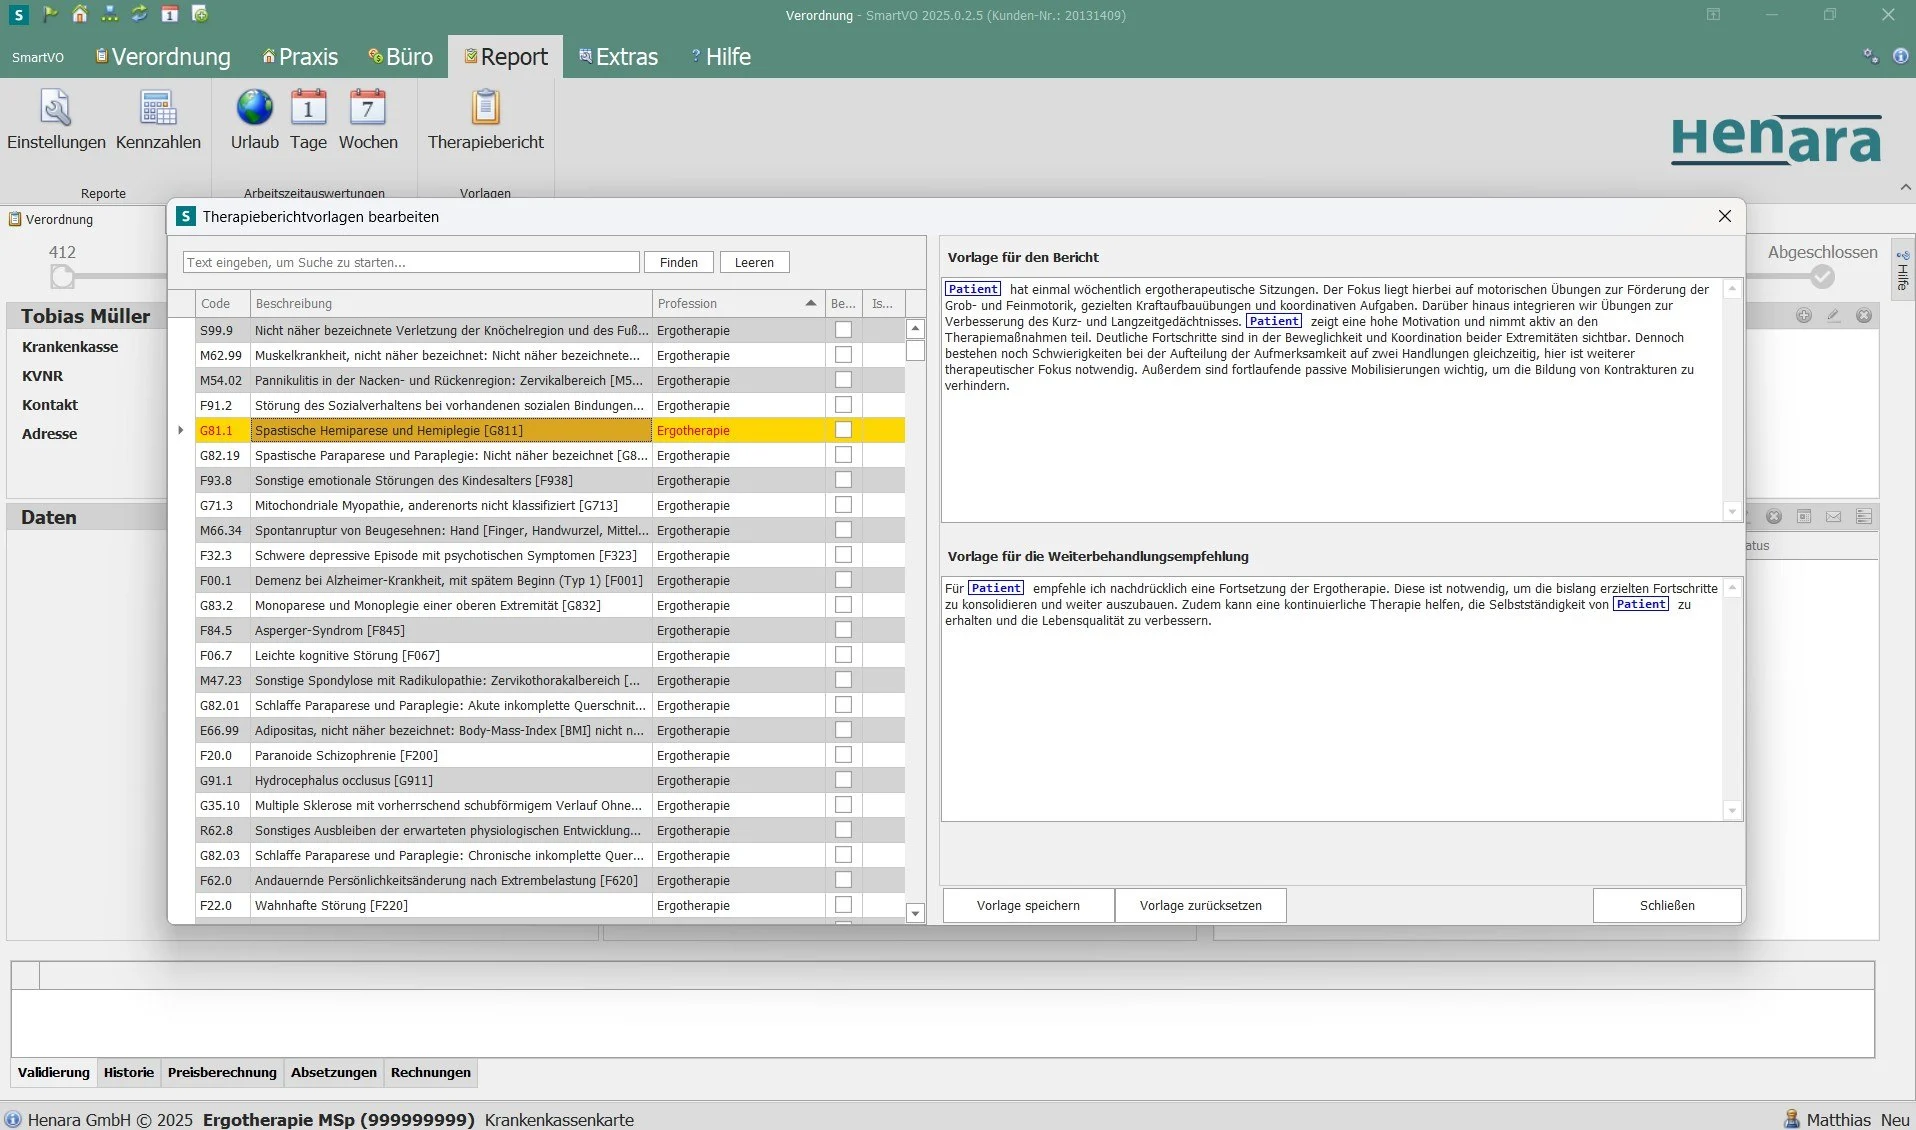Viewport: 1916px width, 1130px height.
Task: Tick the checkbox for Asperger-Syndrom row
Action: point(843,630)
